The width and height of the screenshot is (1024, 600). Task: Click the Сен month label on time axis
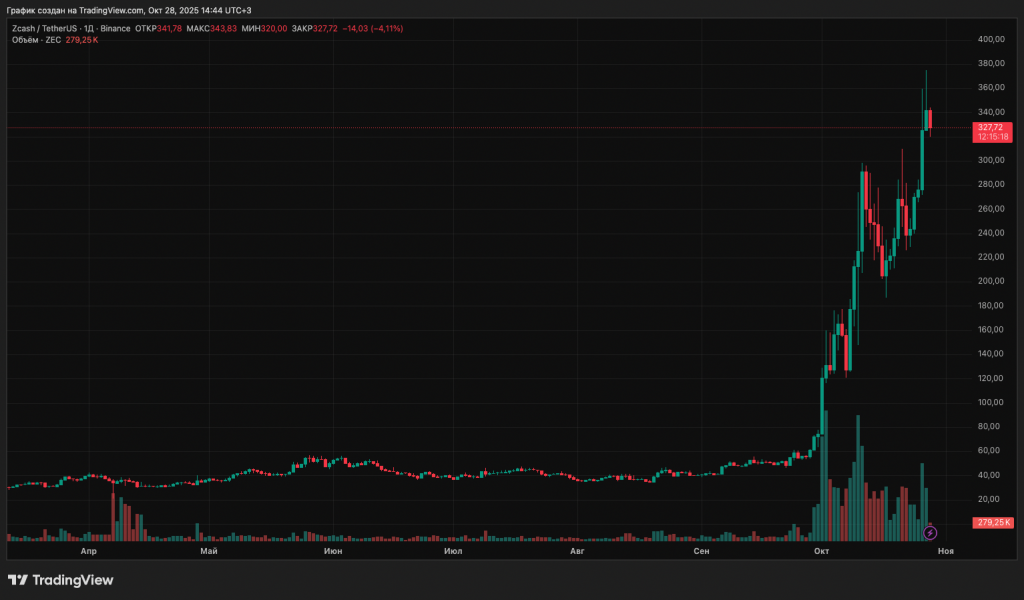pyautogui.click(x=702, y=551)
